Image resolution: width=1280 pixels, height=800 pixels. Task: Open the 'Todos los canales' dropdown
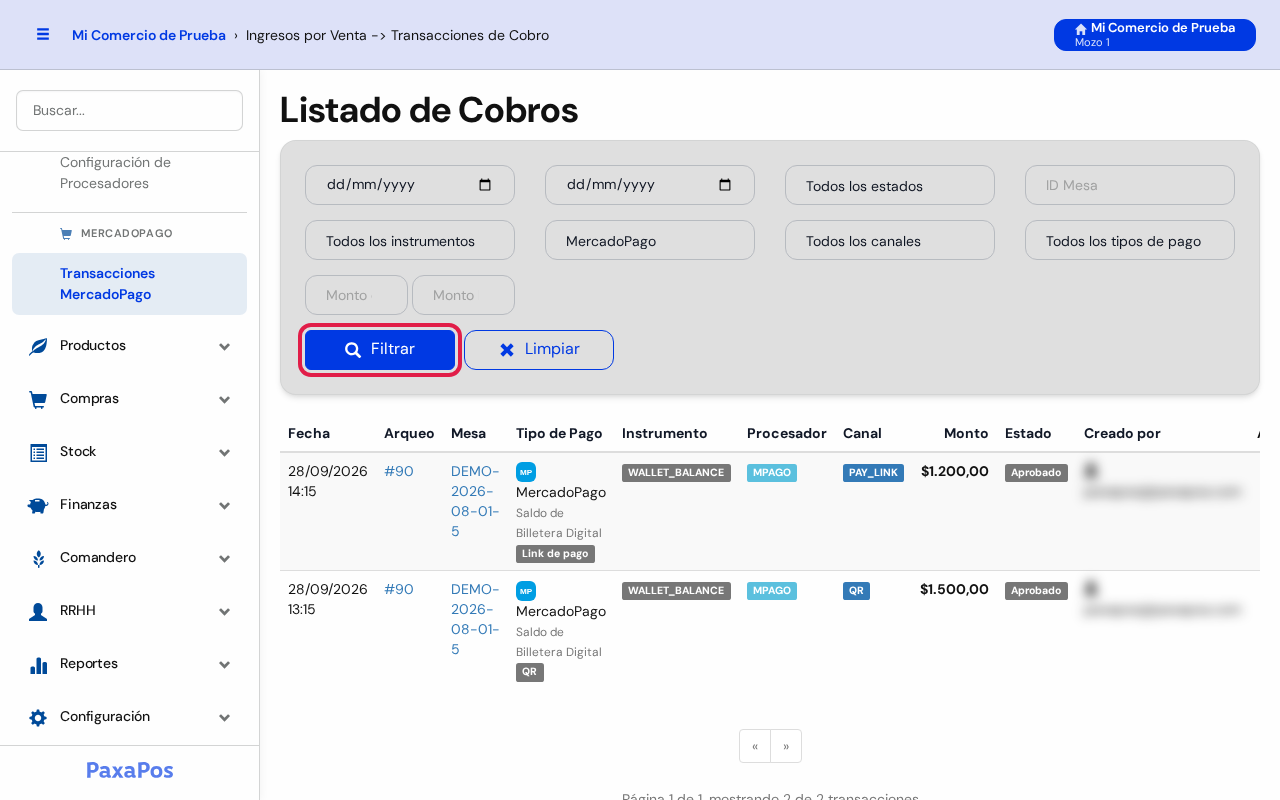(x=890, y=240)
